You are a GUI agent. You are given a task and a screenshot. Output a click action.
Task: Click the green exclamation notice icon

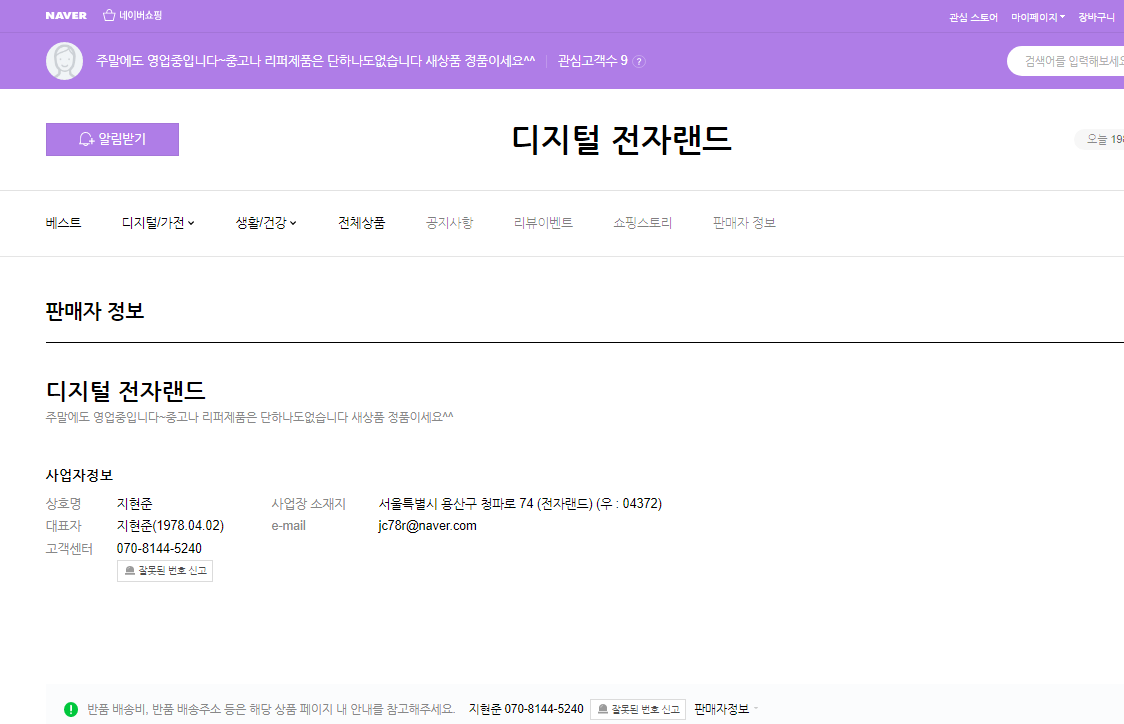[71, 709]
